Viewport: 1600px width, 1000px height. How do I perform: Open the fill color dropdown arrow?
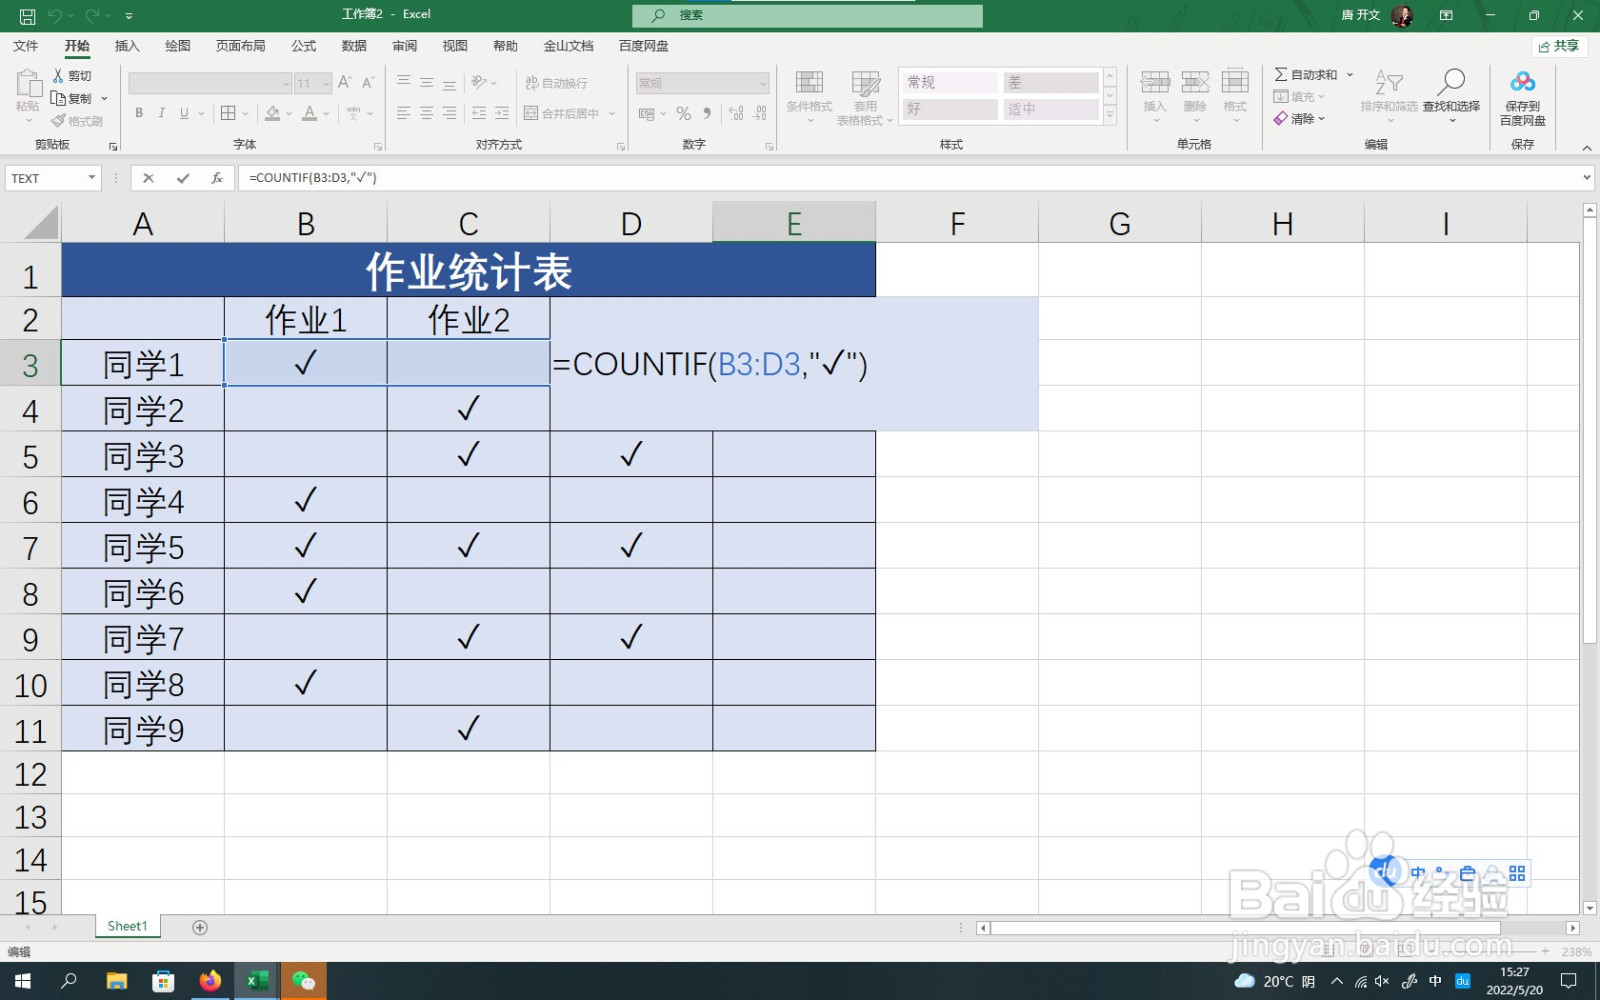point(289,113)
